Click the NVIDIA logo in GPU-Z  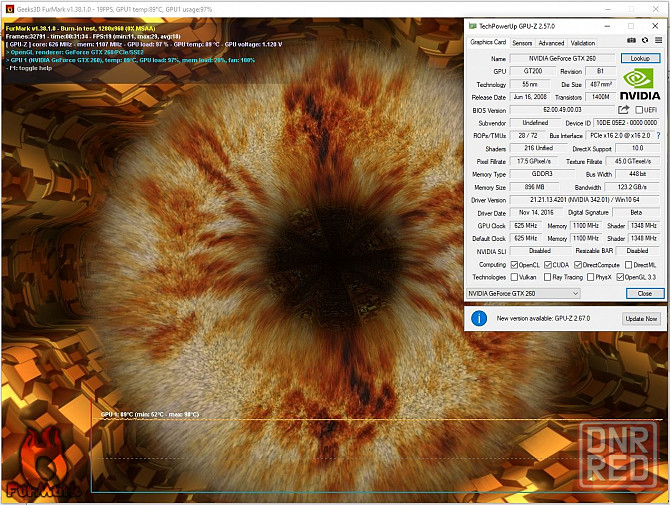pos(640,85)
